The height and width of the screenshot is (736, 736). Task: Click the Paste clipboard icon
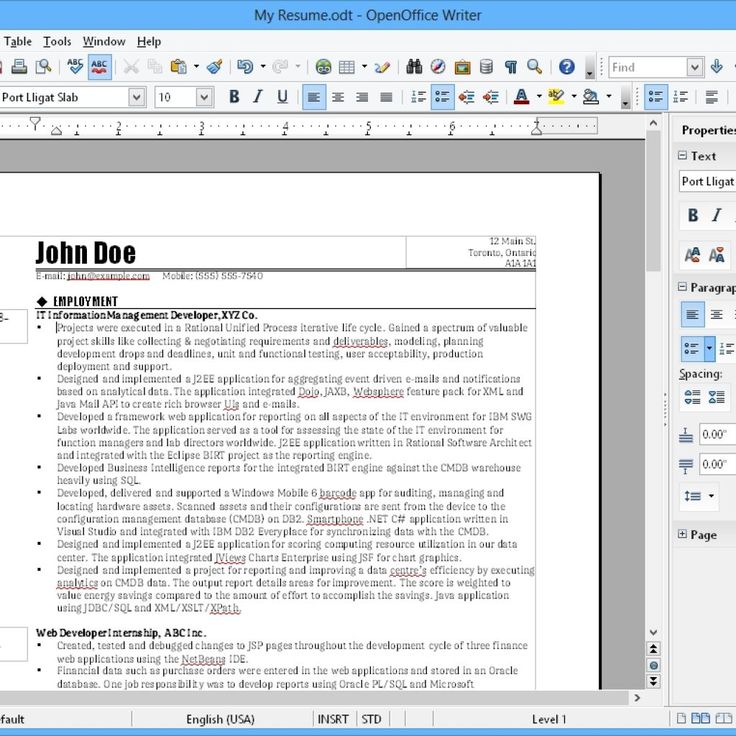[178, 67]
